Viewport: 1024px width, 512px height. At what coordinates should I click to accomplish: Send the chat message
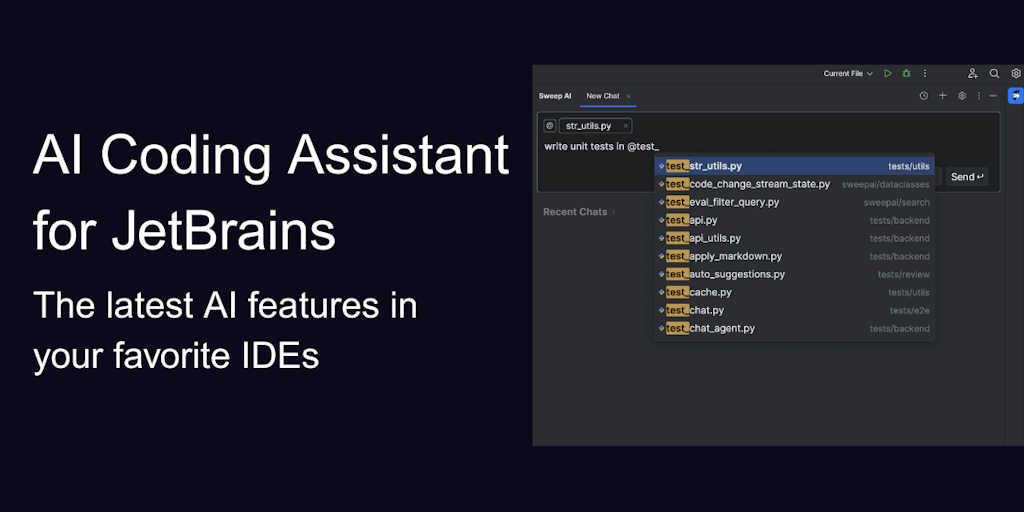pos(967,177)
